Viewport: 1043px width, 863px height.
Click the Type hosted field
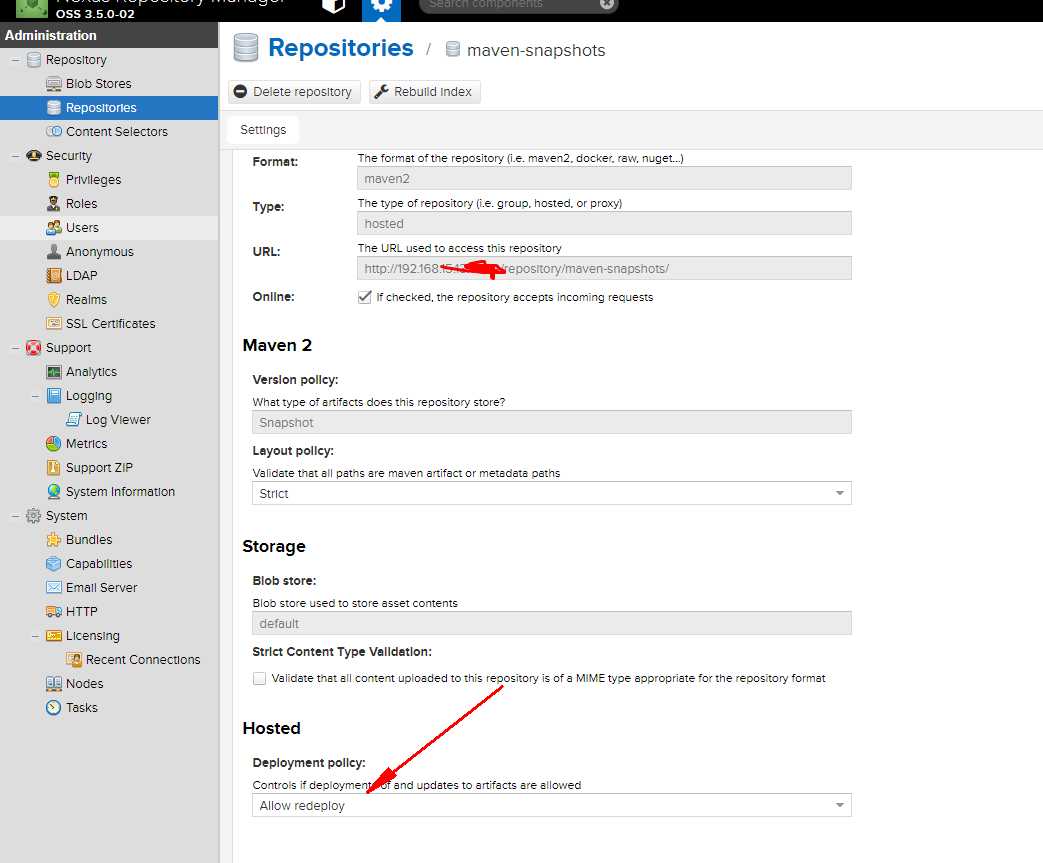pos(604,224)
